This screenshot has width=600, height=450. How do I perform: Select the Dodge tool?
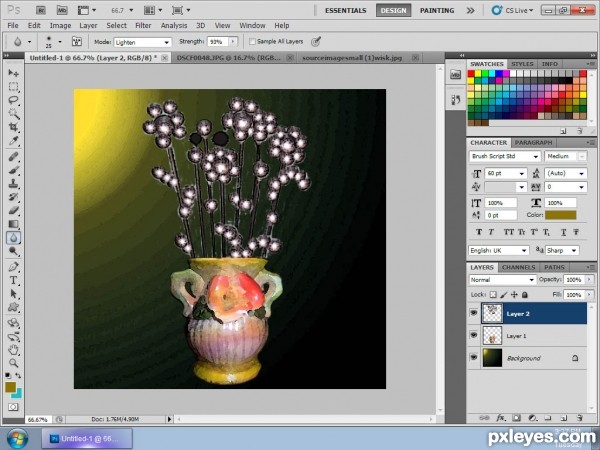coord(13,251)
